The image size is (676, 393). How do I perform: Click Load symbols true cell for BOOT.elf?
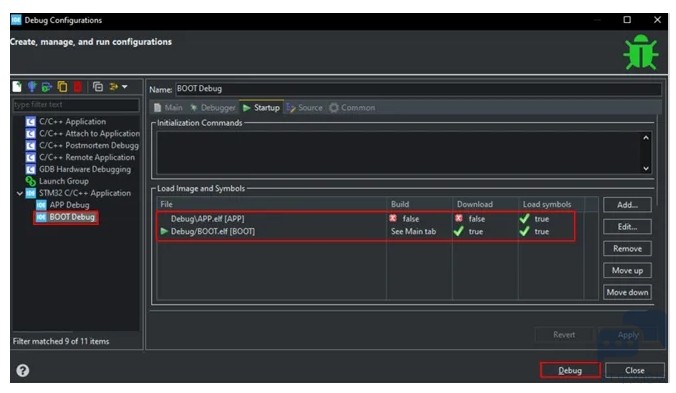coord(535,231)
